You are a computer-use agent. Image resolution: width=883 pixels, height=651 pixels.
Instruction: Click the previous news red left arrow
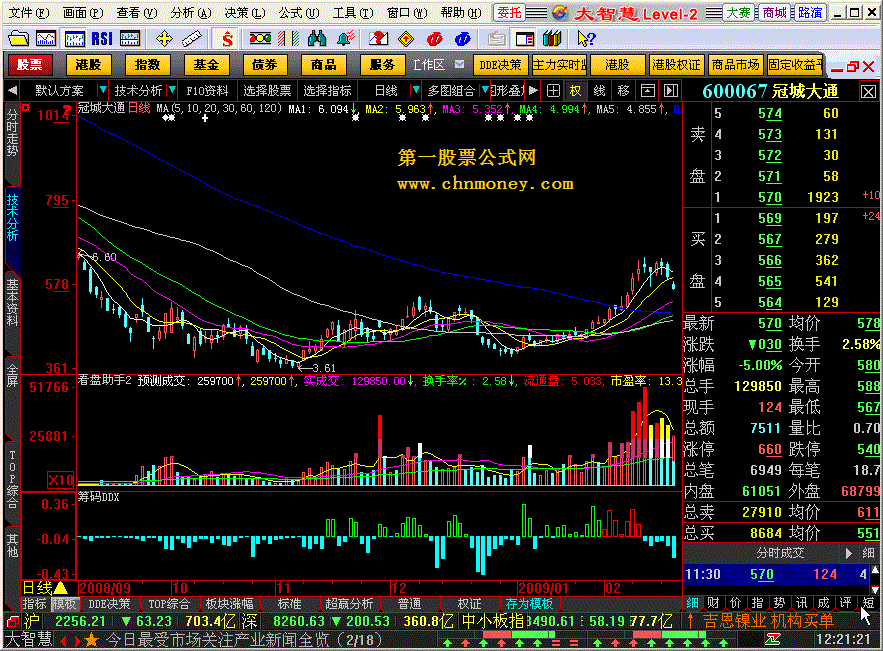(64, 640)
